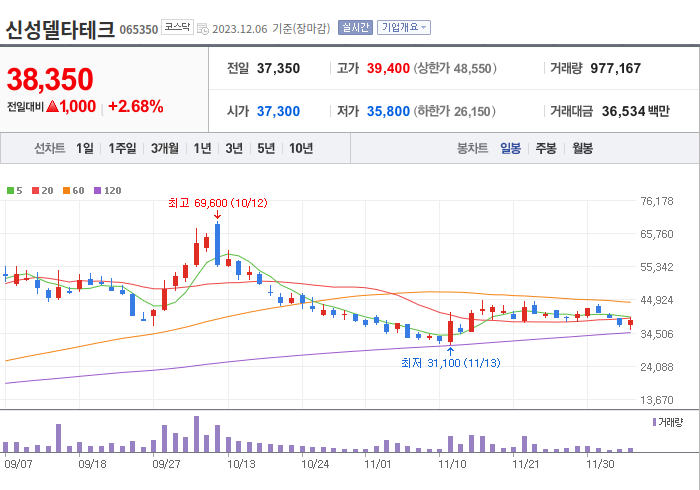Click the 거래대금 value 36,534
Image resolution: width=700 pixels, height=490 pixels.
[x=623, y=111]
